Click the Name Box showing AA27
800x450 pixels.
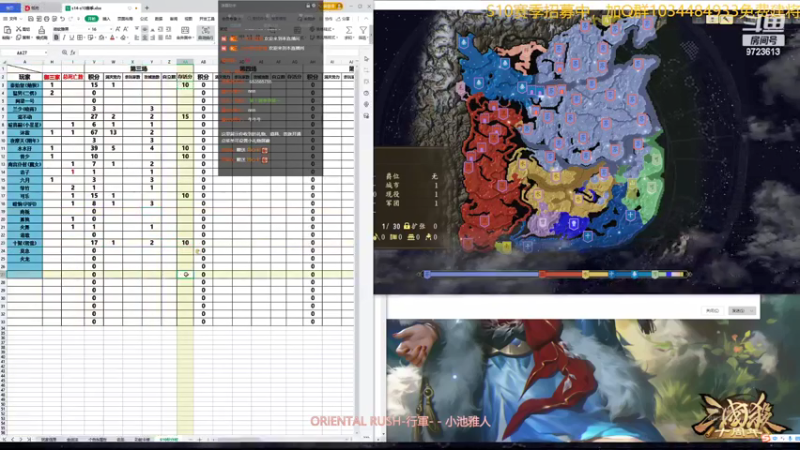point(21,53)
